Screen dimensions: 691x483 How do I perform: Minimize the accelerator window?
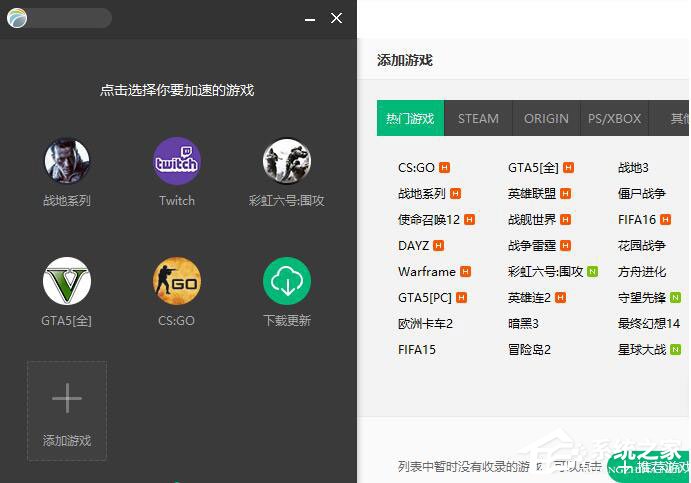click(x=310, y=19)
